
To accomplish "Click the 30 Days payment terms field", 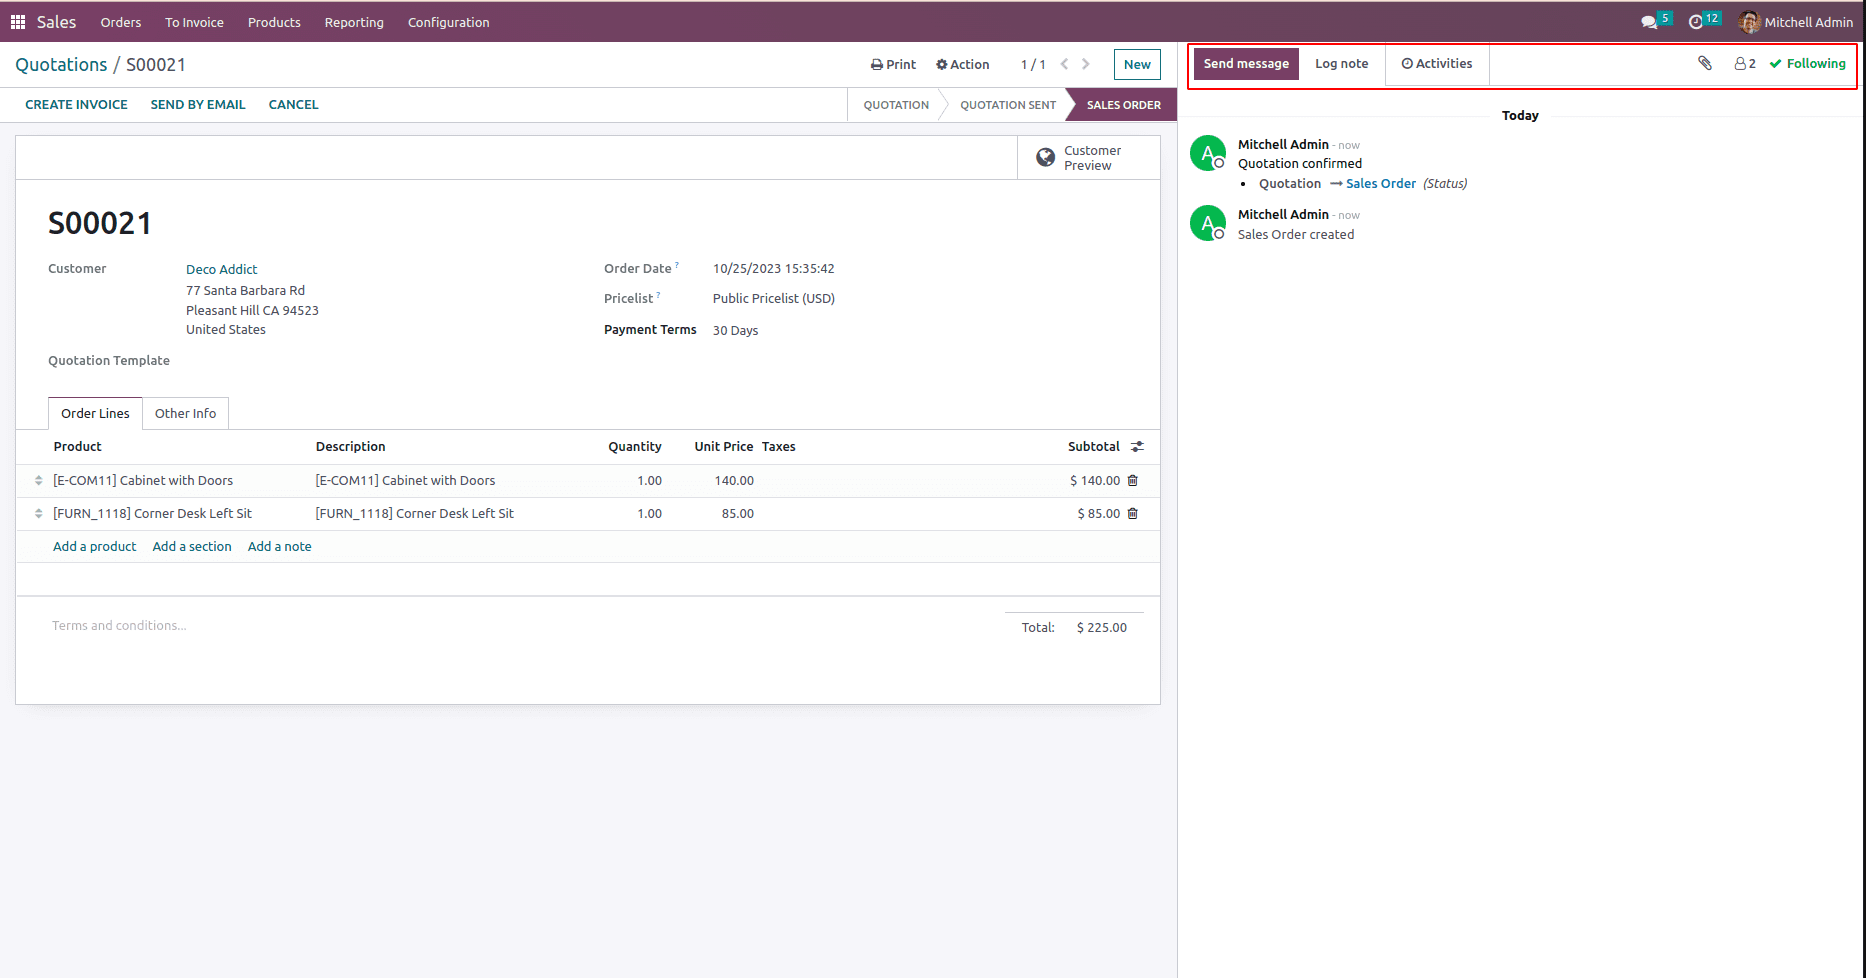I will (x=735, y=331).
